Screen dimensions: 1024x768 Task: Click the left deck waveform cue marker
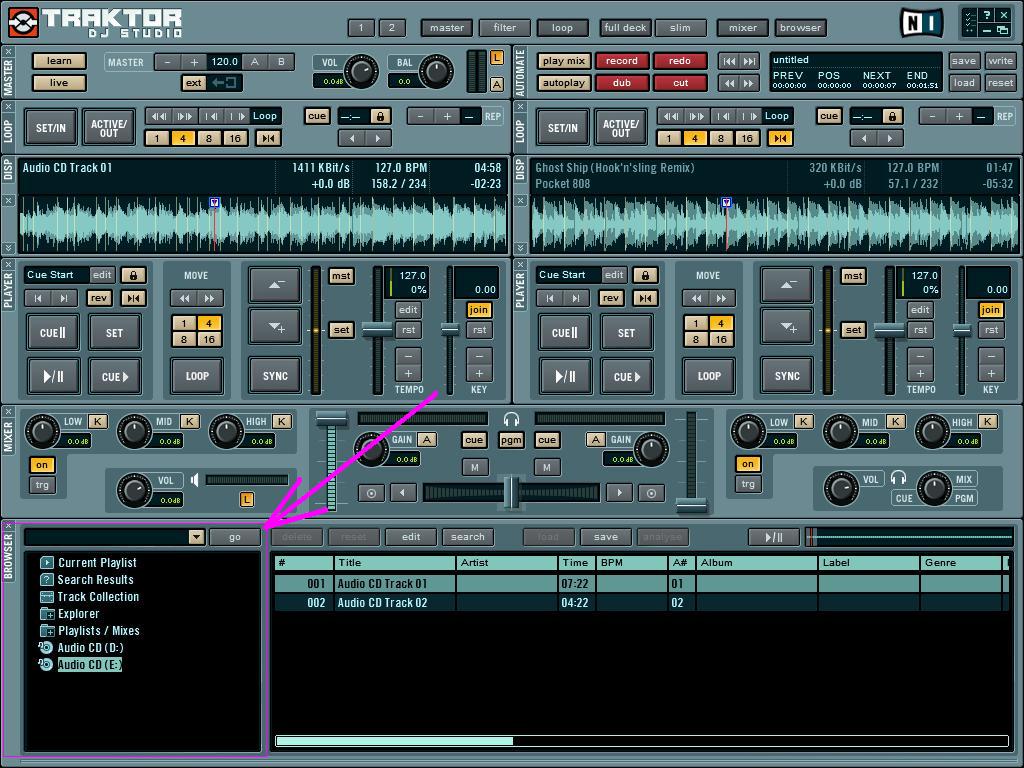pos(215,202)
